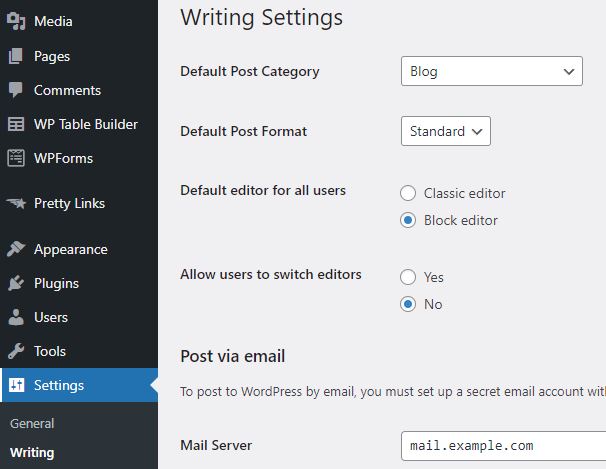
Task: Select the Block editor radio button
Action: click(x=408, y=220)
